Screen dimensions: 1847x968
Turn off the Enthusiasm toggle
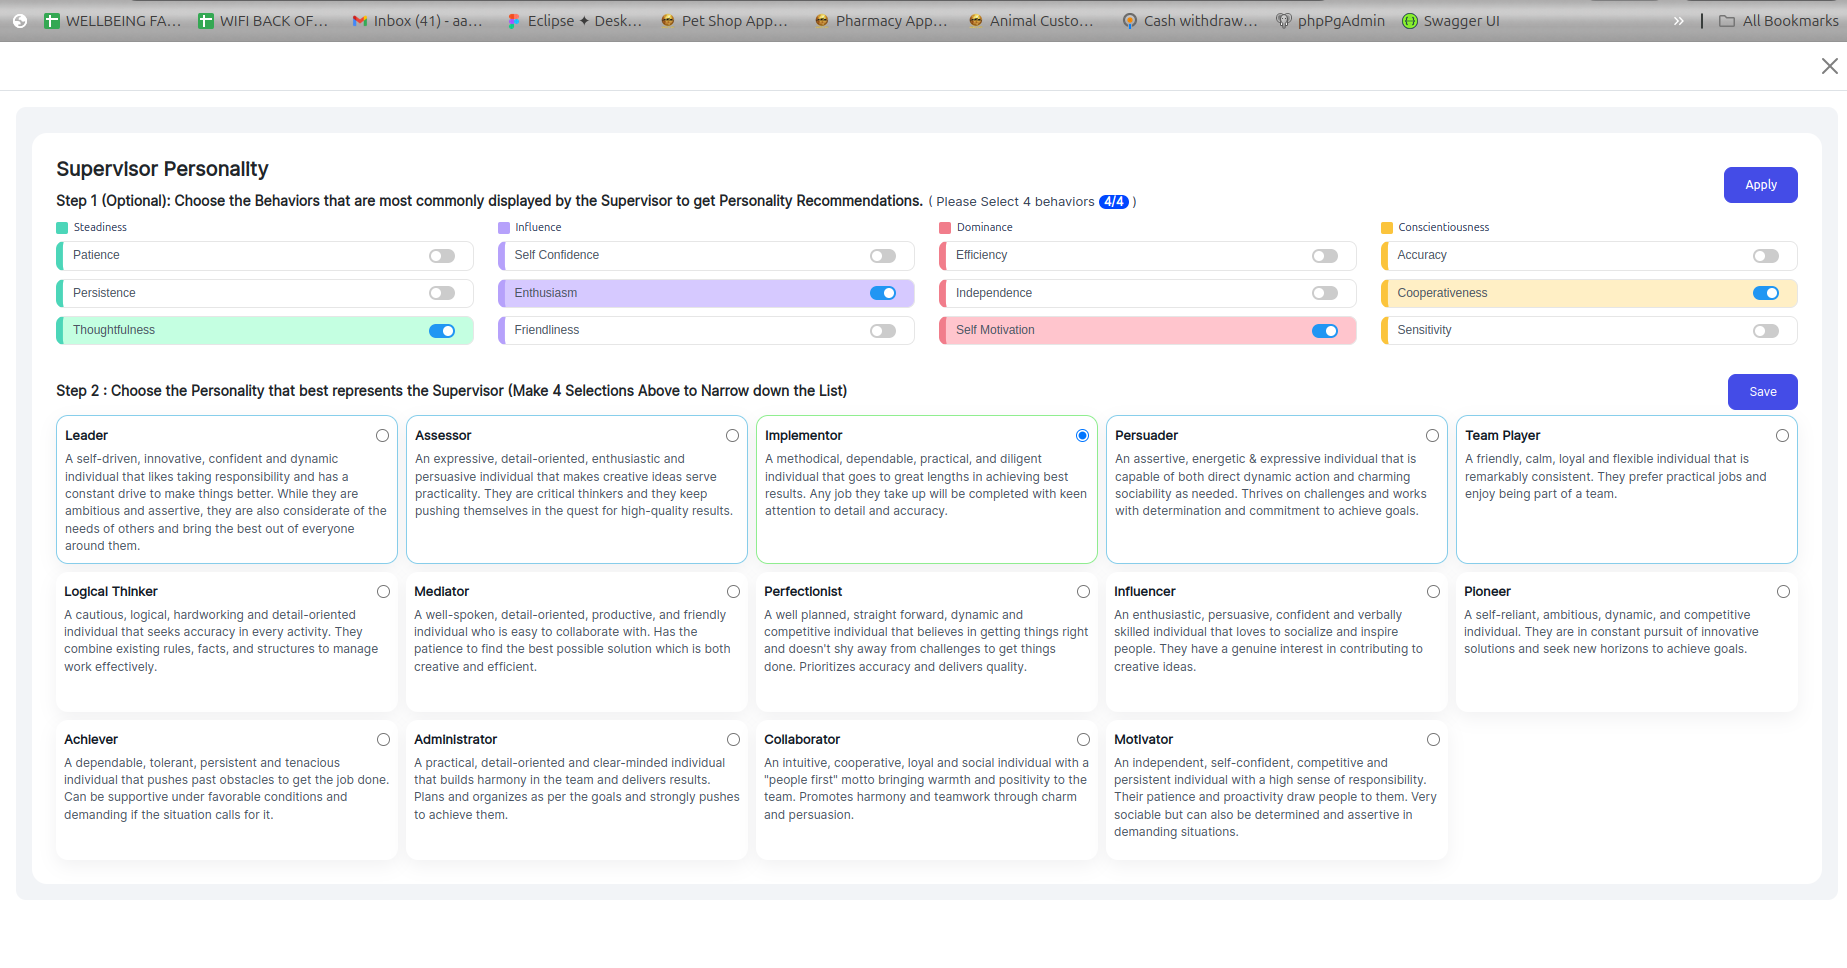pyautogui.click(x=883, y=293)
